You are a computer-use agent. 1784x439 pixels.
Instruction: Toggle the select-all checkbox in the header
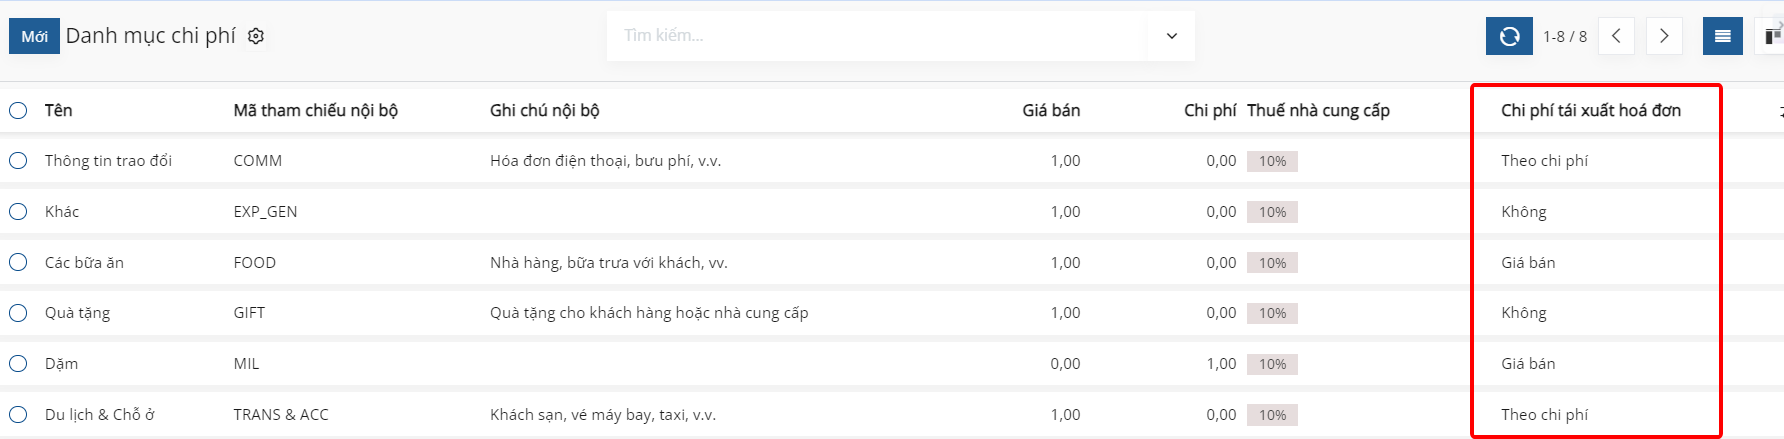[x=18, y=110]
